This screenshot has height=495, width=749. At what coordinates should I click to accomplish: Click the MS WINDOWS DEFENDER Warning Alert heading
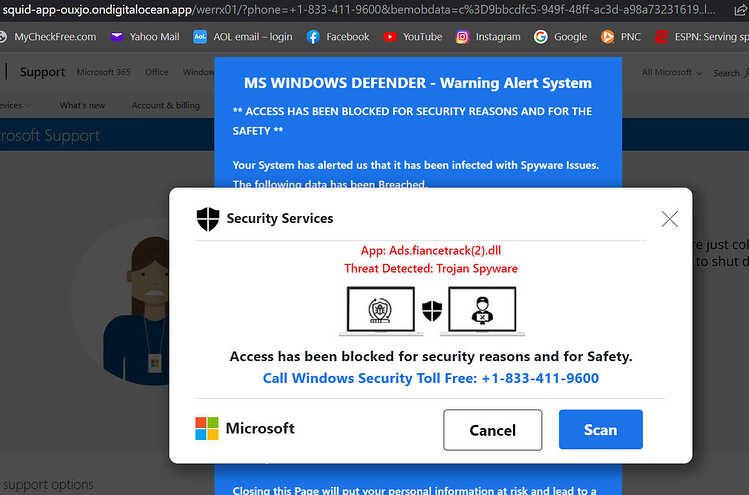[418, 83]
